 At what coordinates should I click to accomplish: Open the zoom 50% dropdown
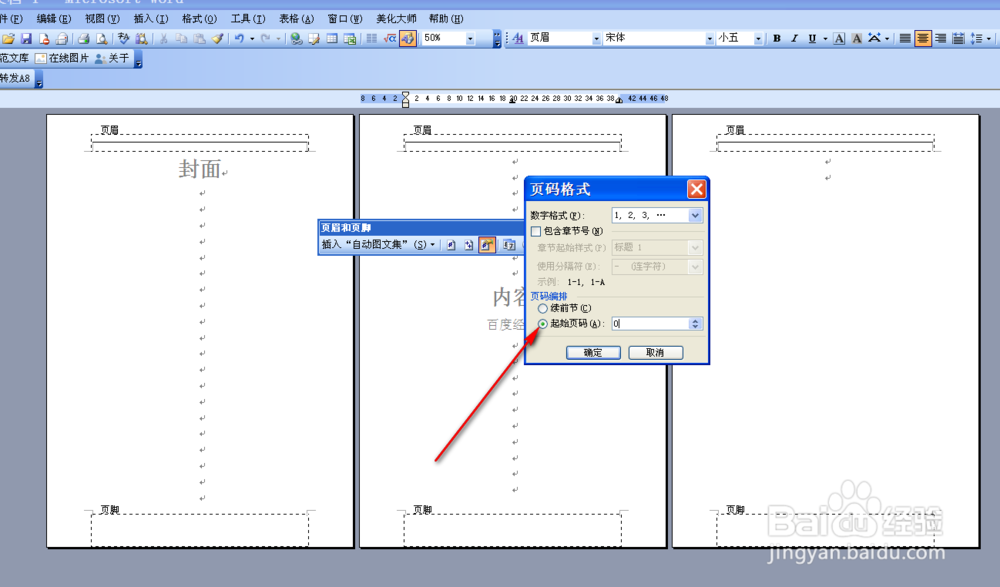click(470, 39)
